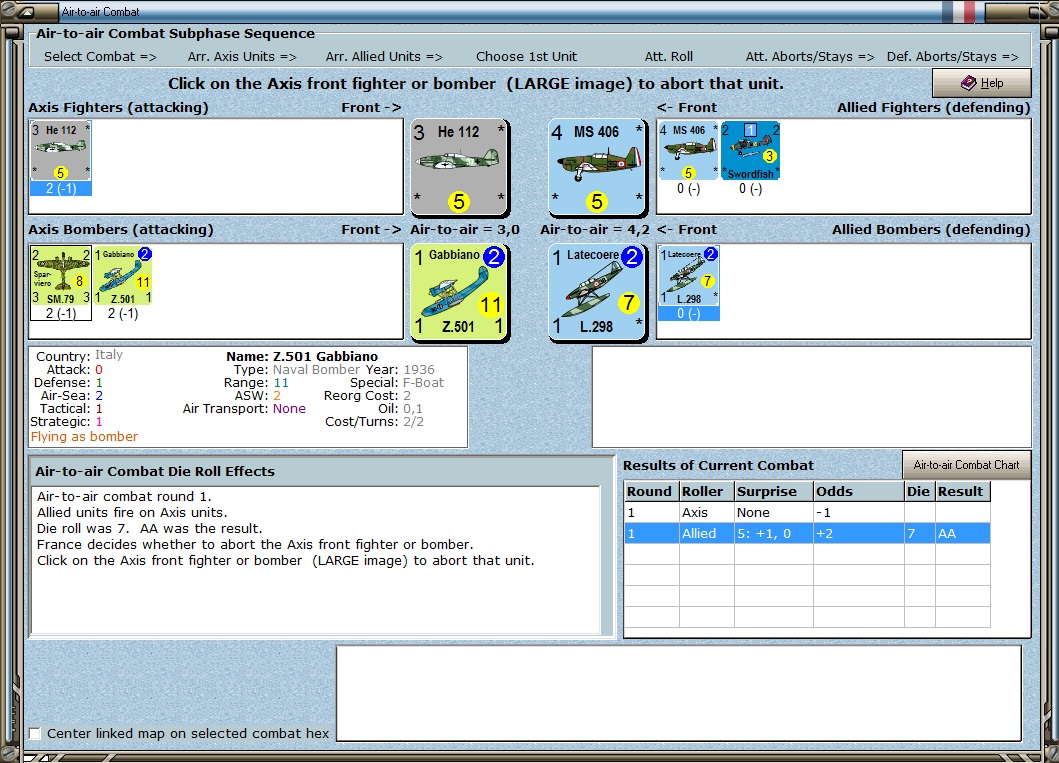Click the Die column header
The image size is (1059, 763).
(x=919, y=492)
